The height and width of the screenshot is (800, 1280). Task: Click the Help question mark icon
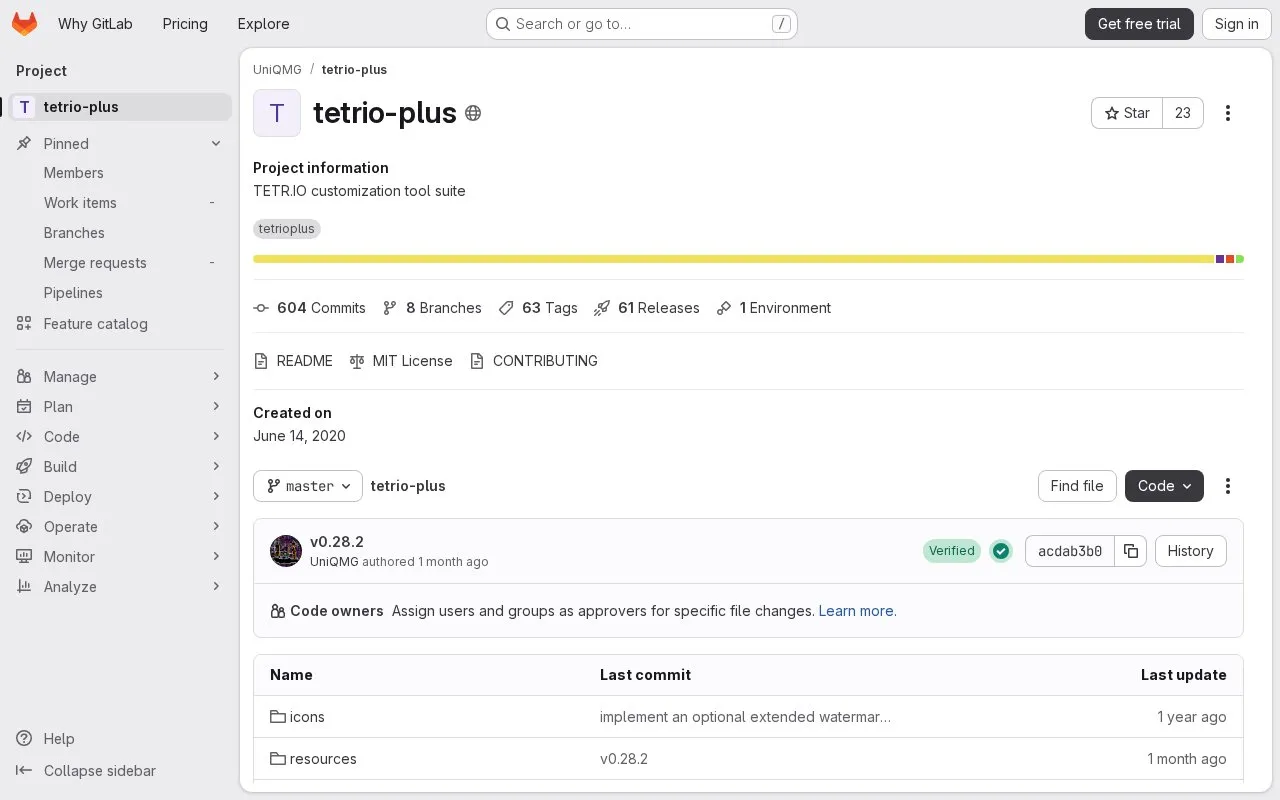tap(24, 739)
